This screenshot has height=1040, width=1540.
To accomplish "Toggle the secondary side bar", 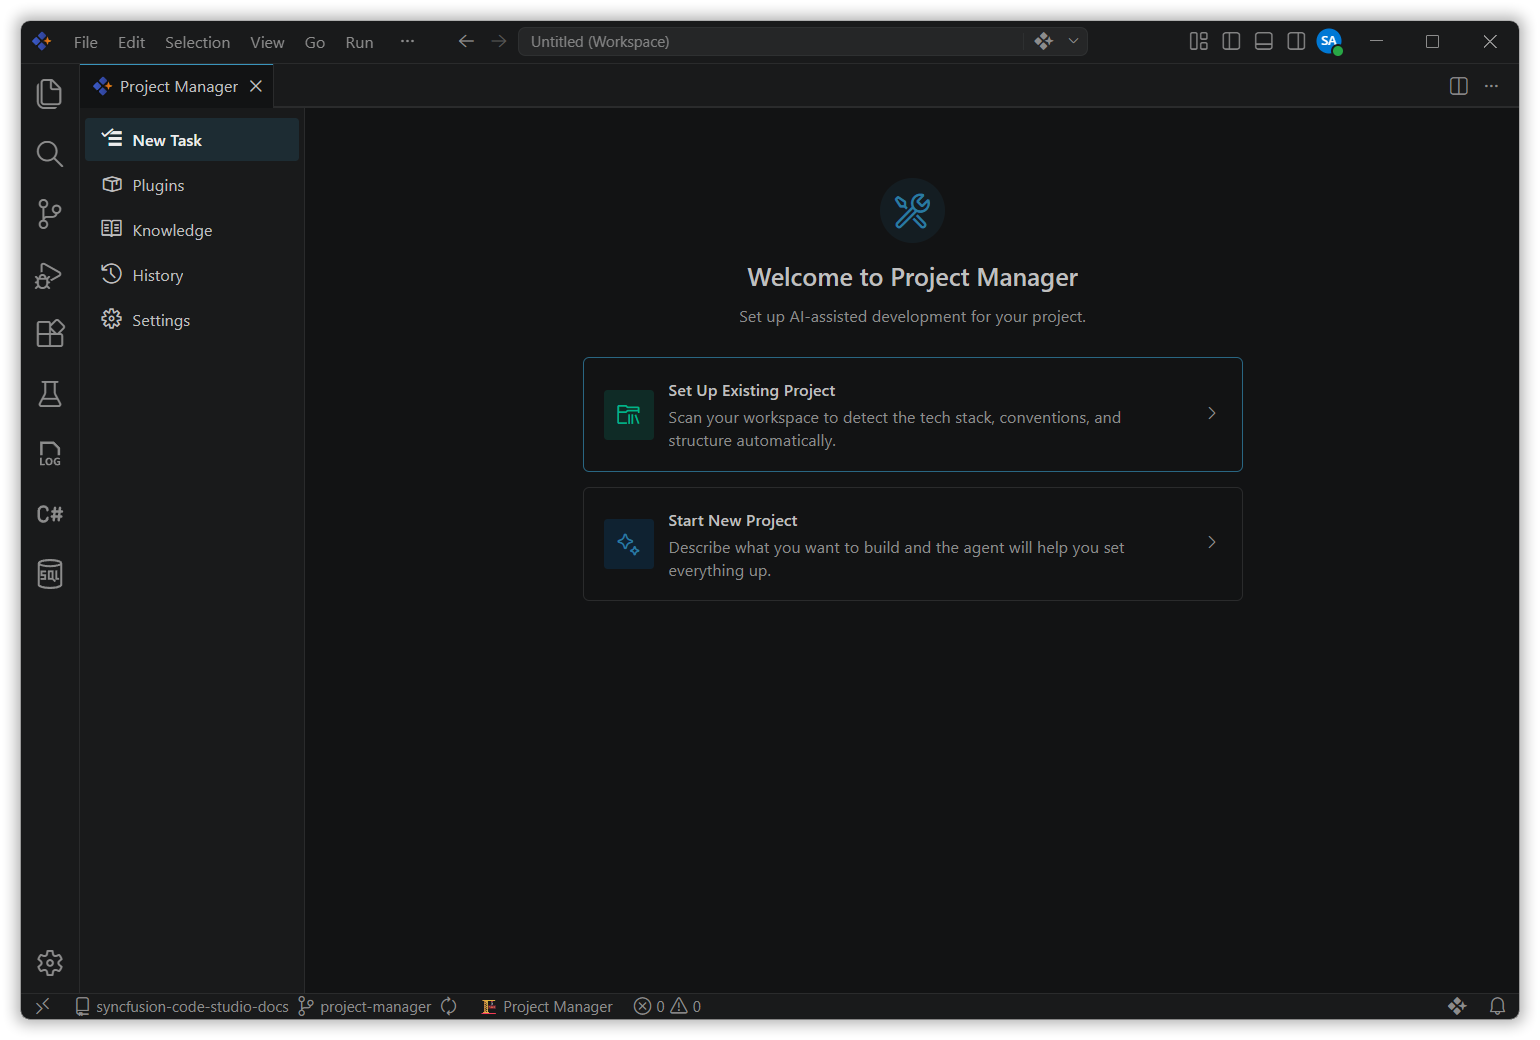I will click(x=1296, y=41).
